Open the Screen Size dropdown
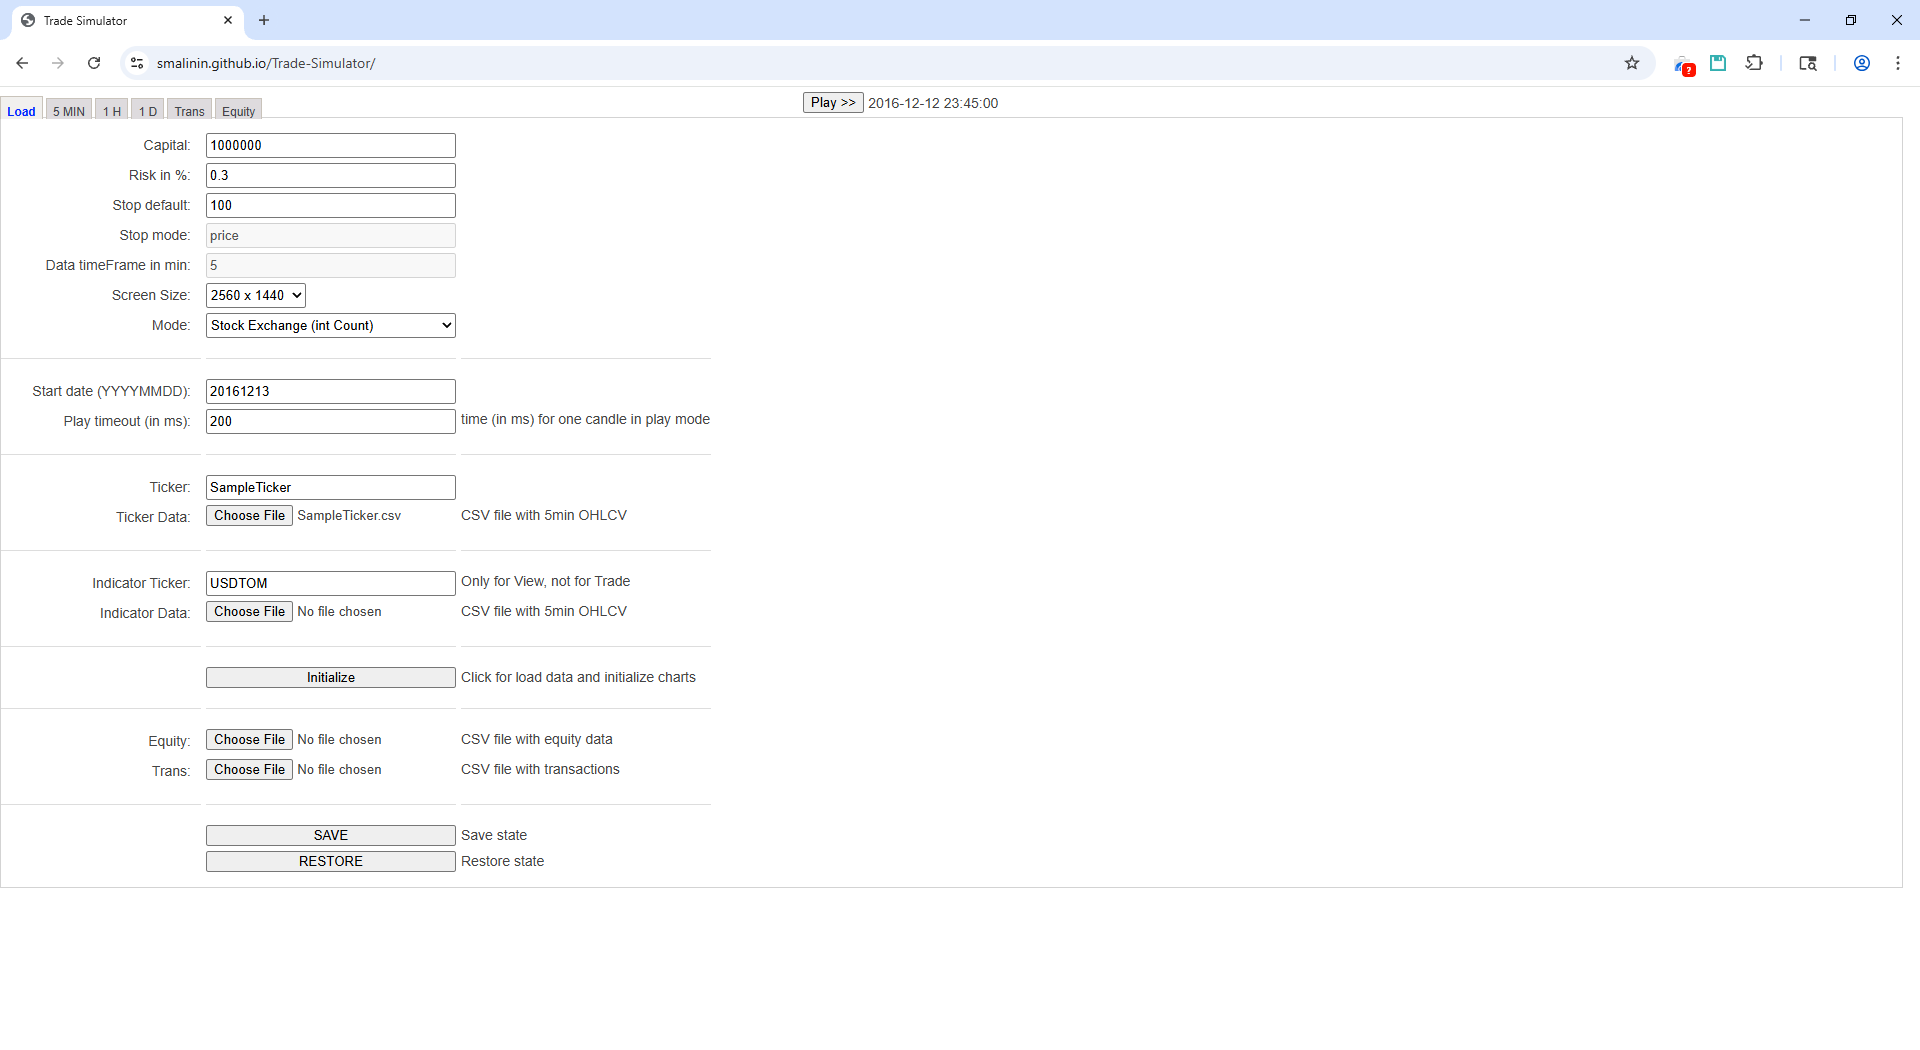This screenshot has height=1050, width=1920. click(256, 295)
